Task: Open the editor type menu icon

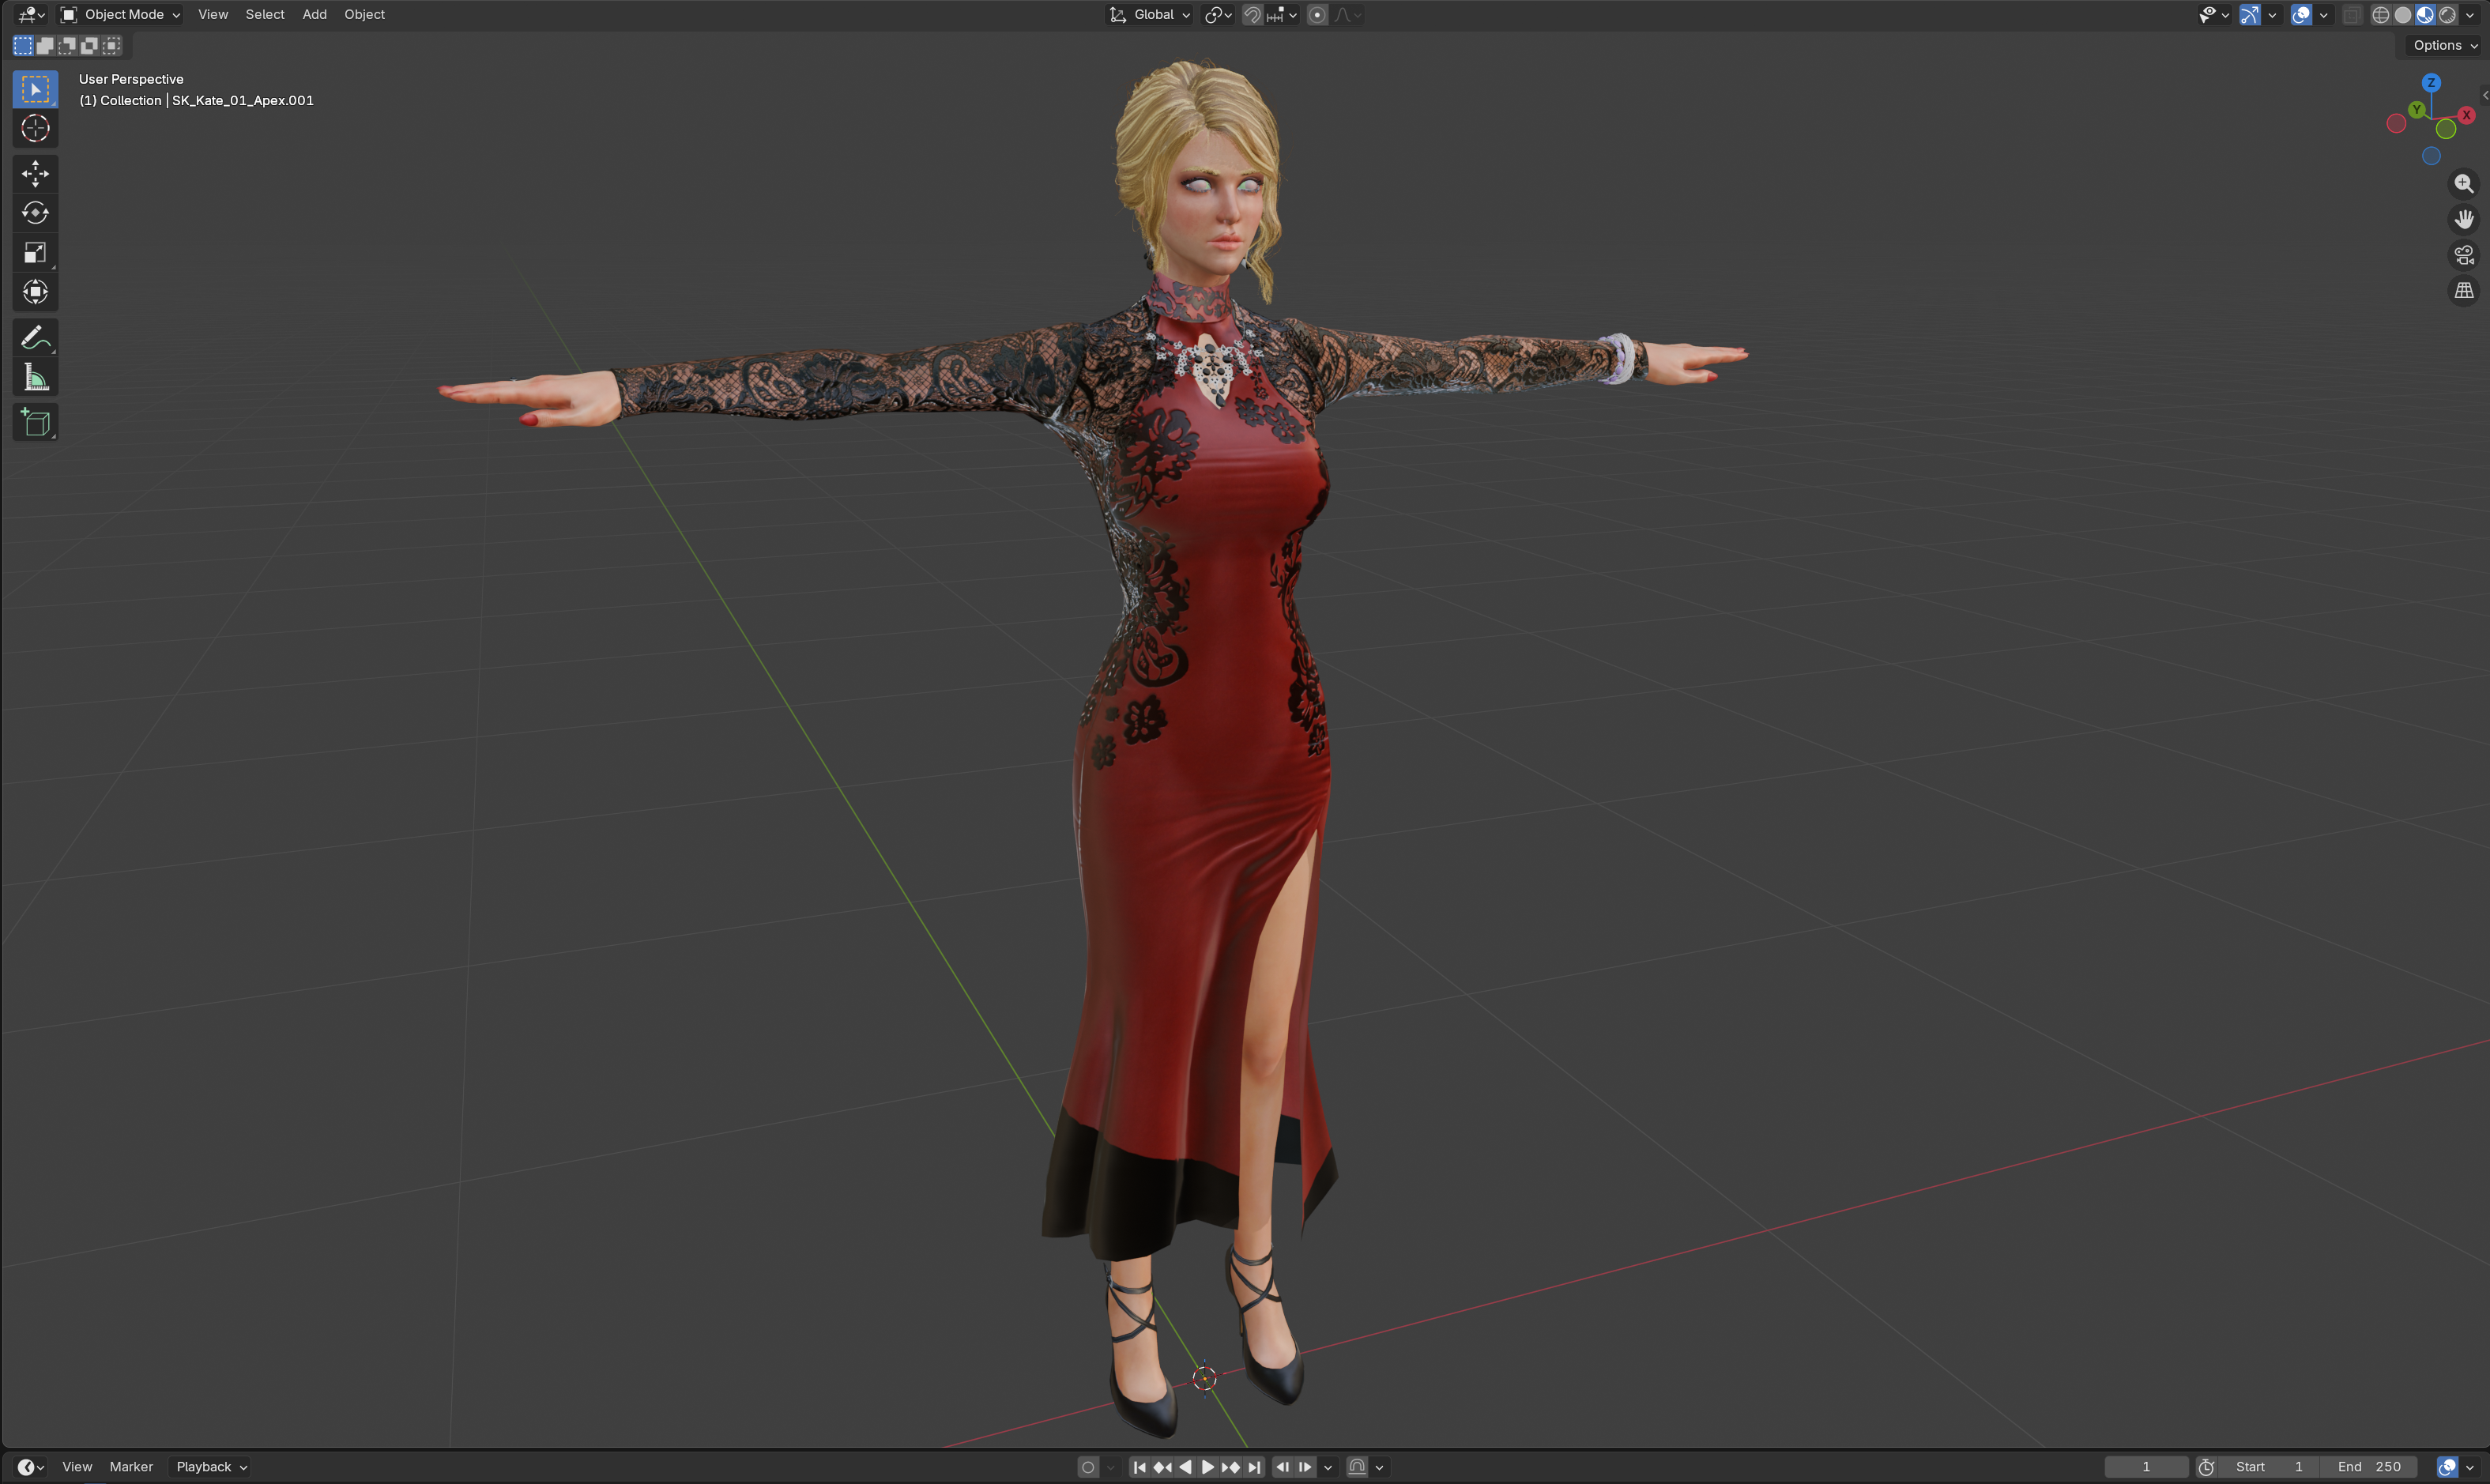Action: tap(31, 14)
